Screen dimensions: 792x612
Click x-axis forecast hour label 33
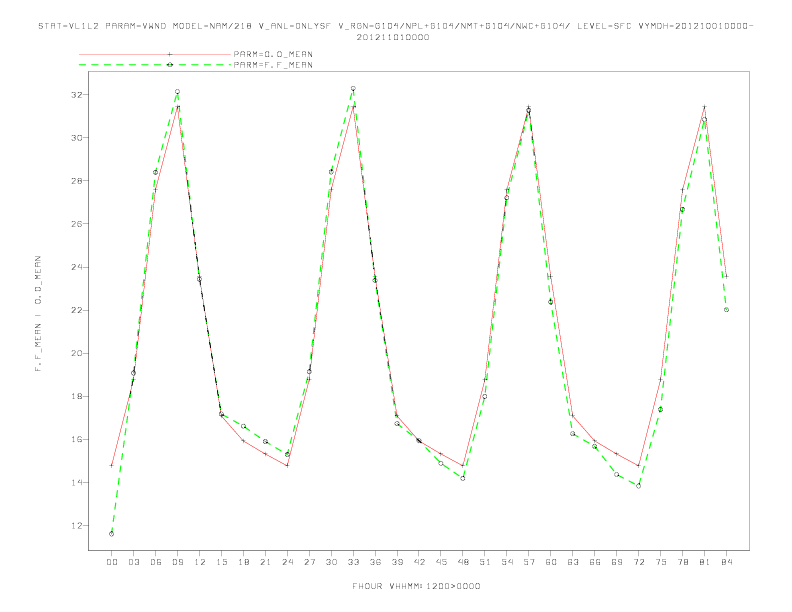tap(353, 562)
